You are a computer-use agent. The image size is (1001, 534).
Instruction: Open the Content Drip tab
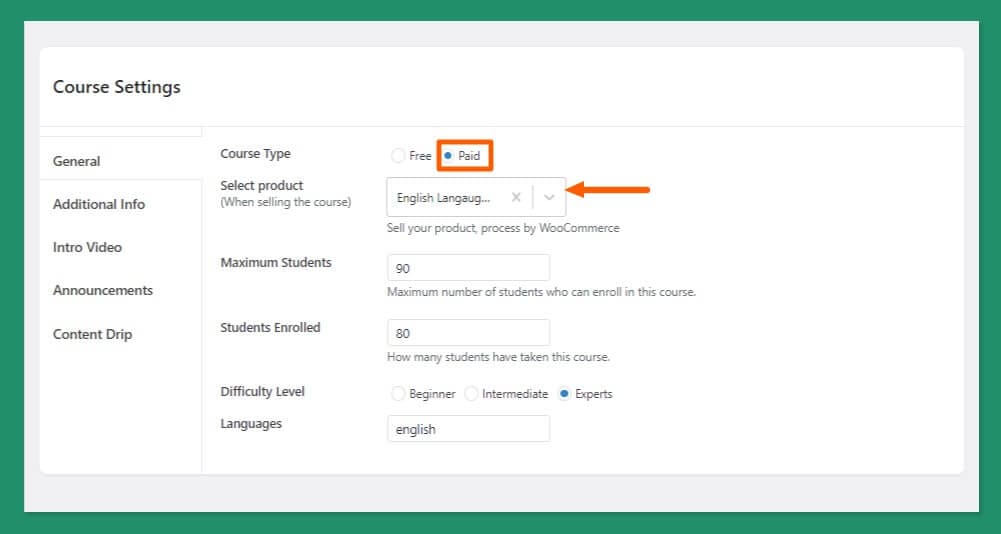point(92,334)
